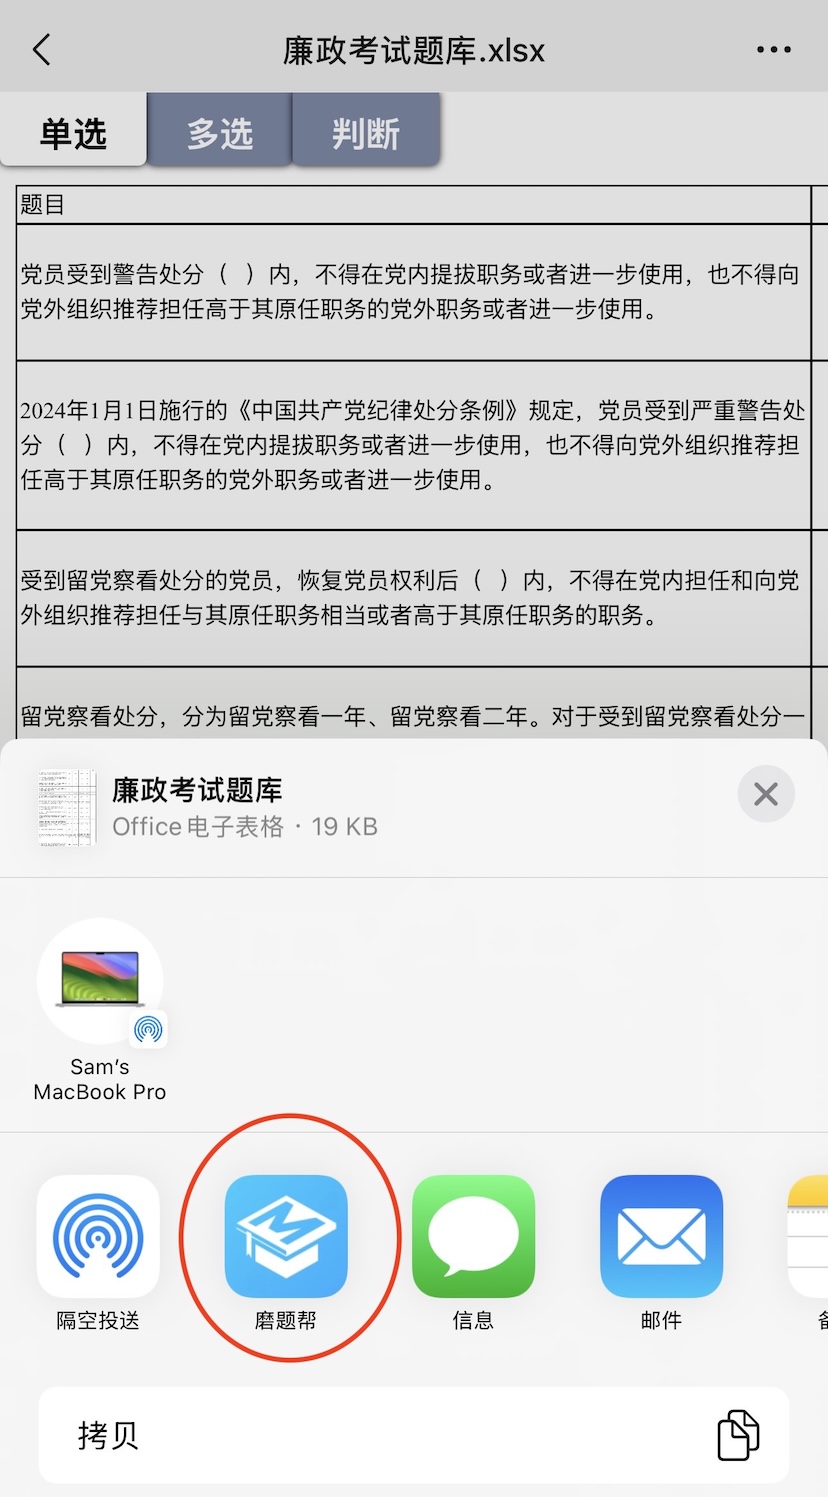This screenshot has height=1497, width=828.
Task: Share via 隔空投送 AirDrop icon
Action: click(x=98, y=1236)
